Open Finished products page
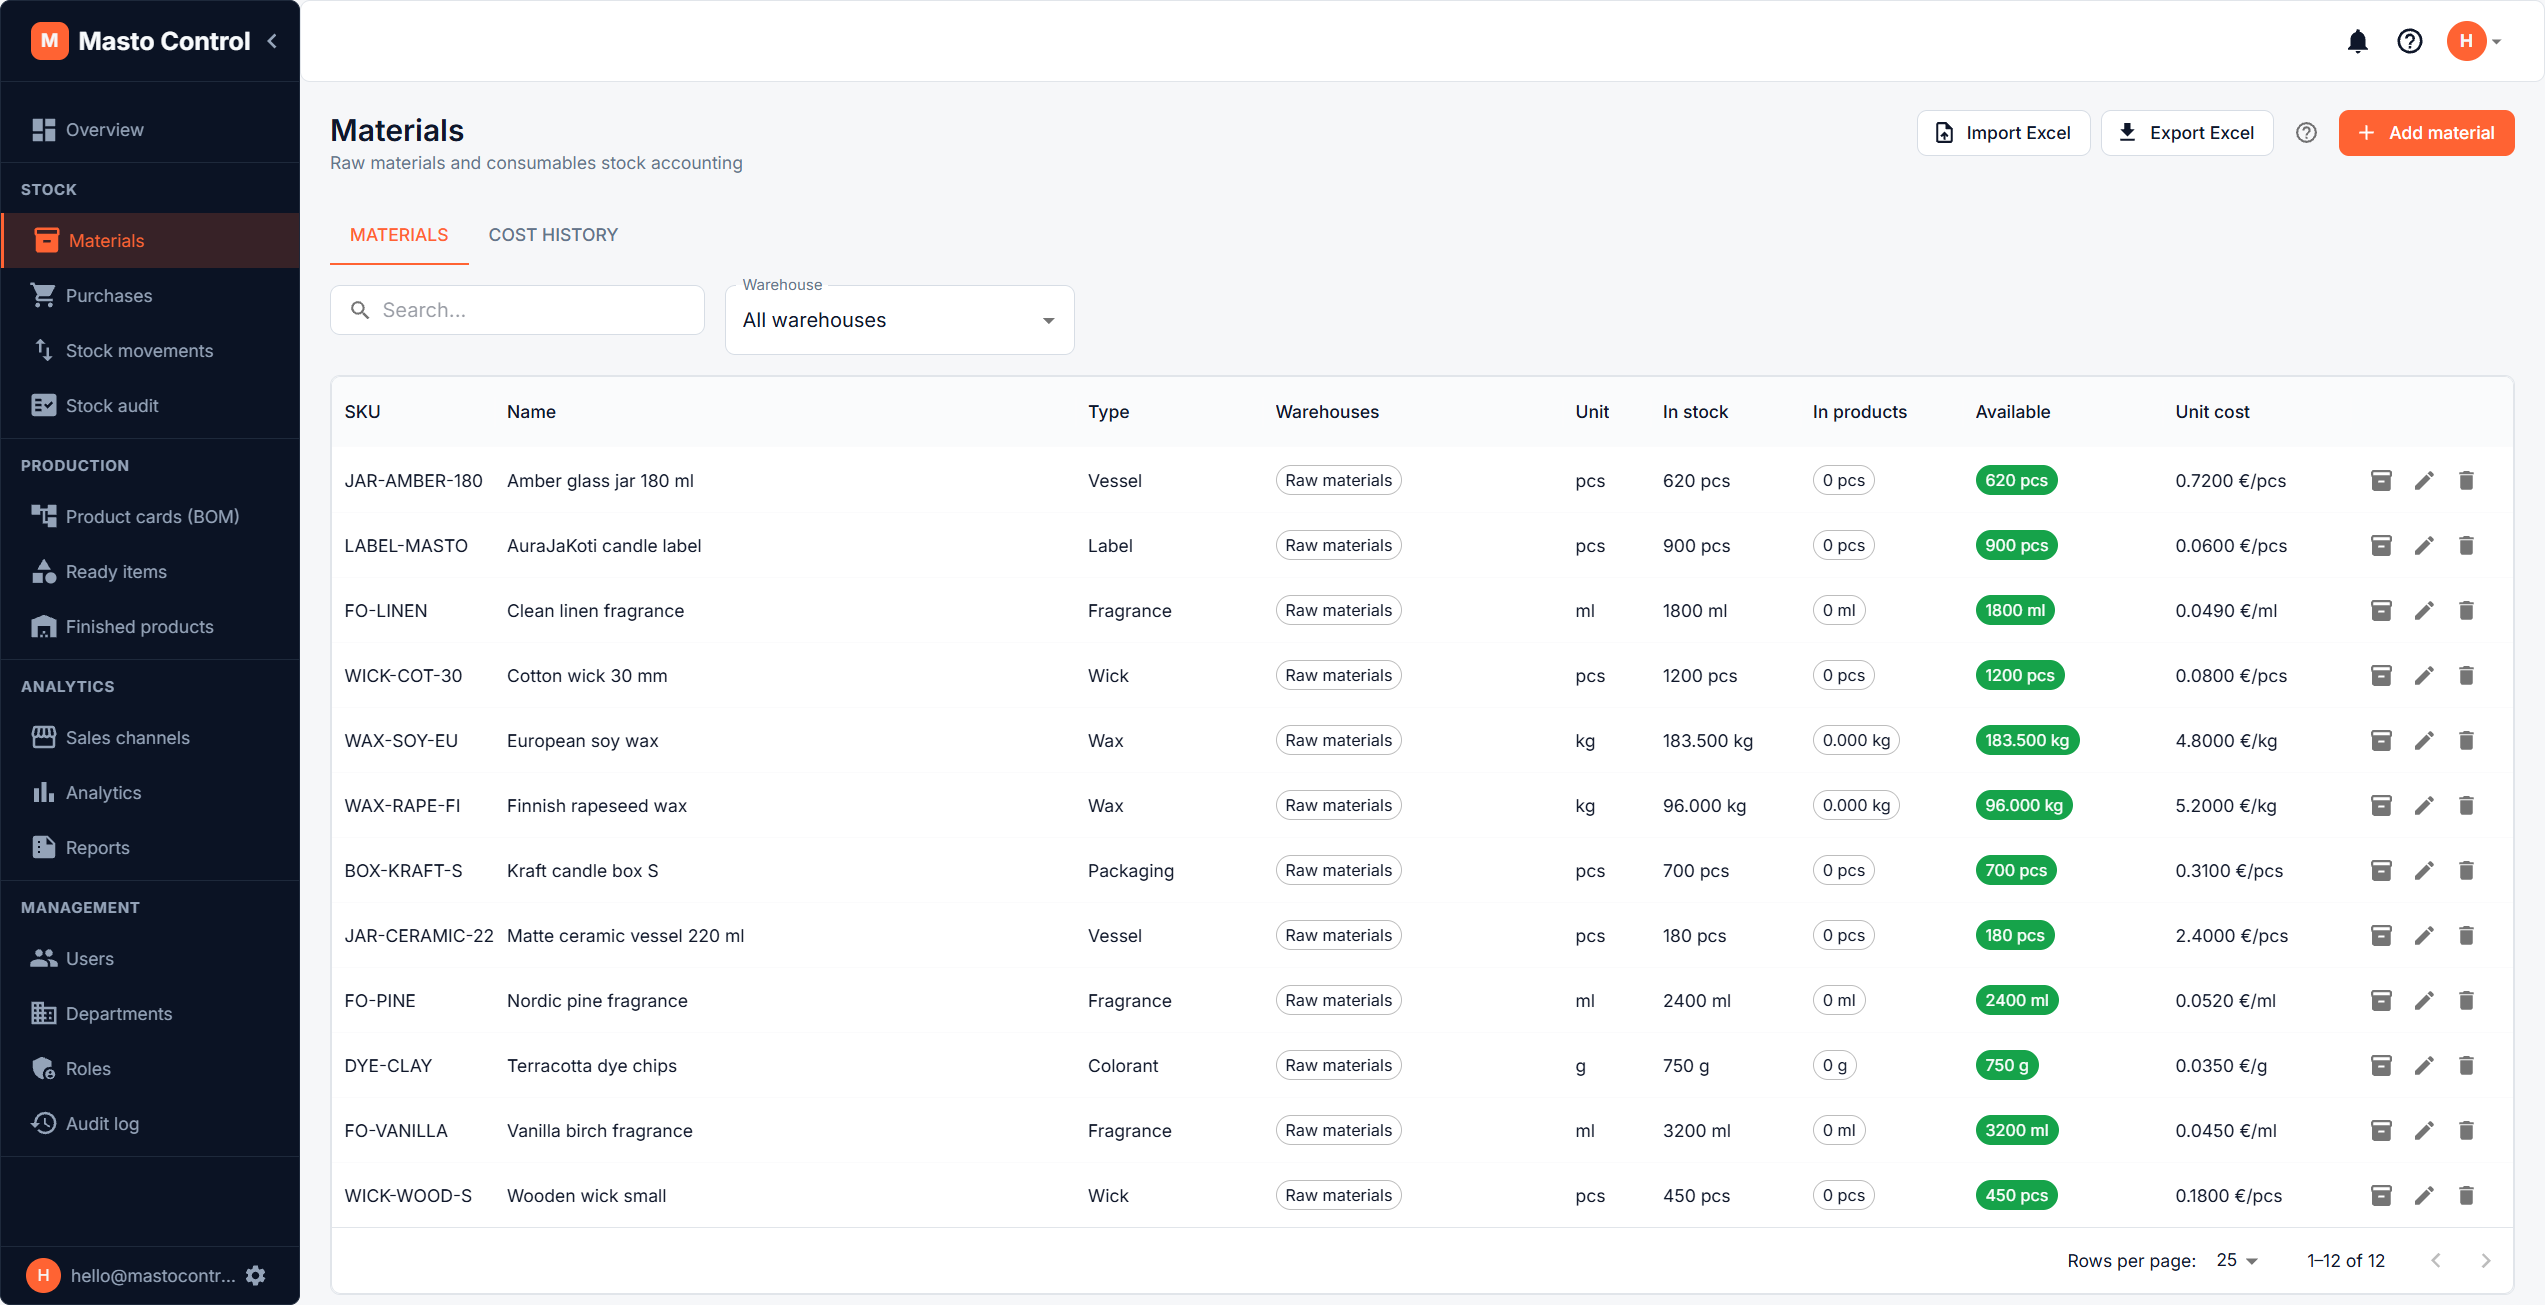The width and height of the screenshot is (2545, 1305). point(150,627)
